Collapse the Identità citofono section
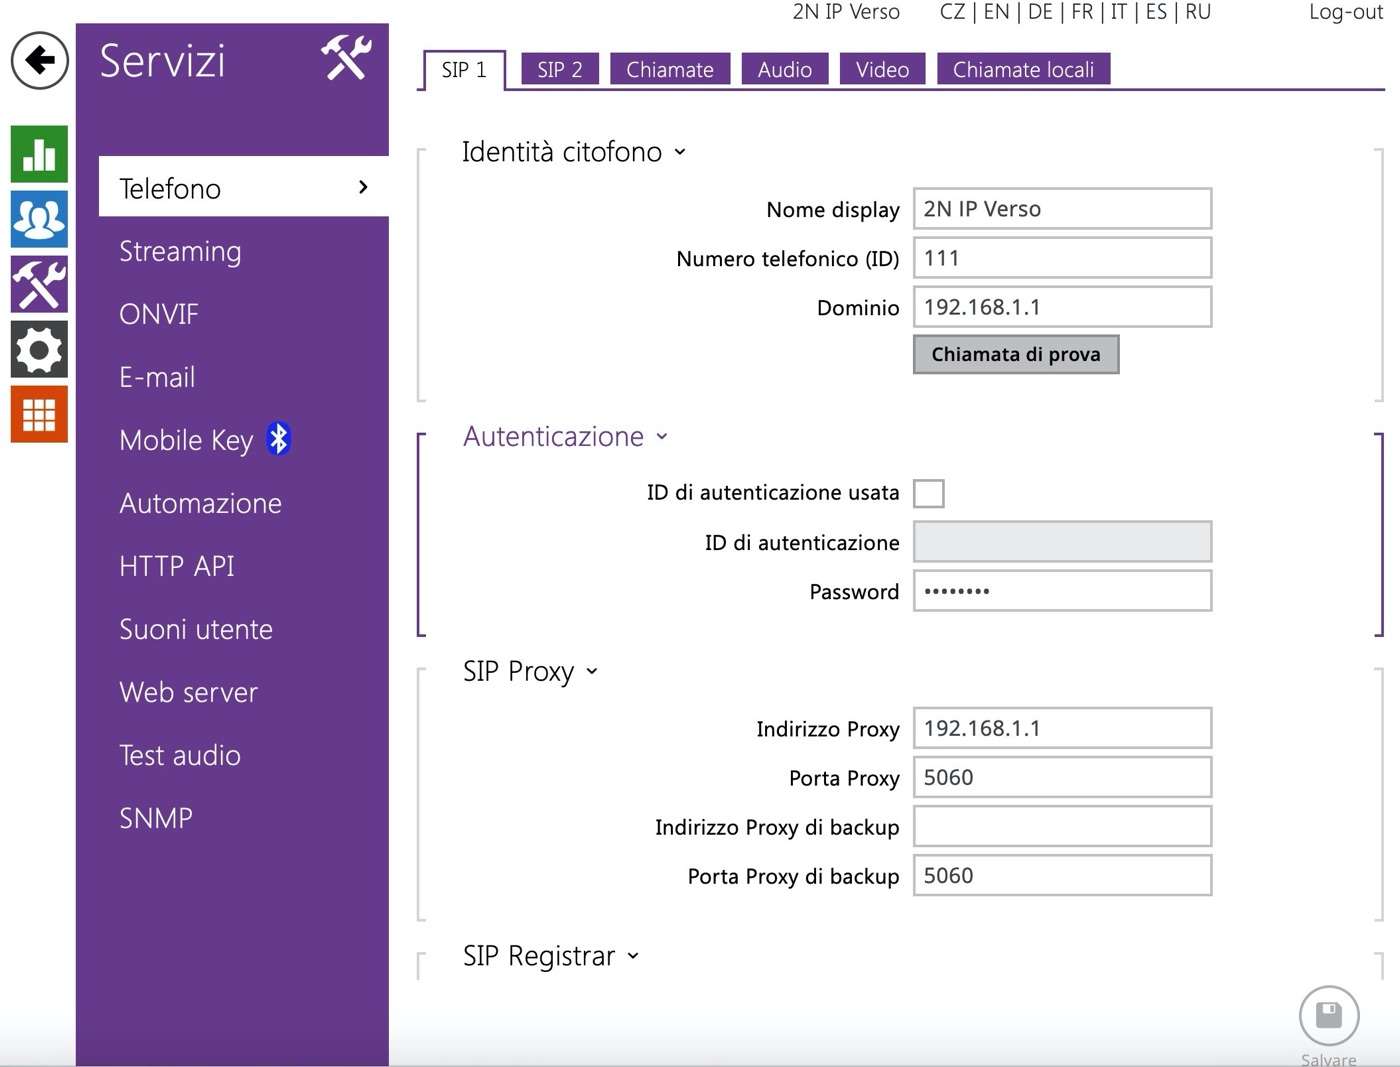This screenshot has width=1400, height=1067. pos(680,152)
